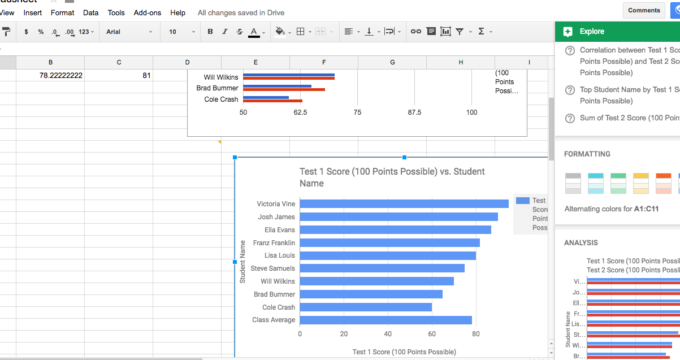
Task: Click the insert comment icon
Action: [x=431, y=31]
